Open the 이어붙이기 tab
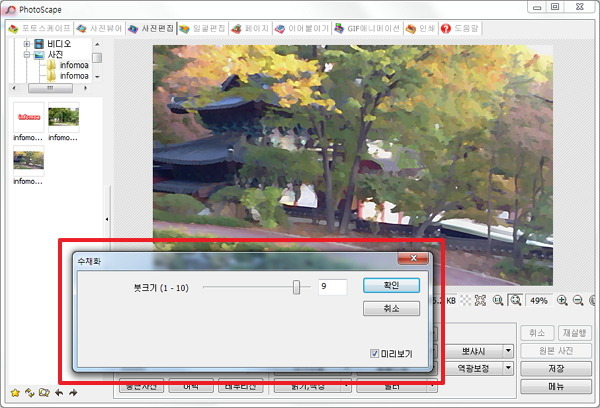 302,28
